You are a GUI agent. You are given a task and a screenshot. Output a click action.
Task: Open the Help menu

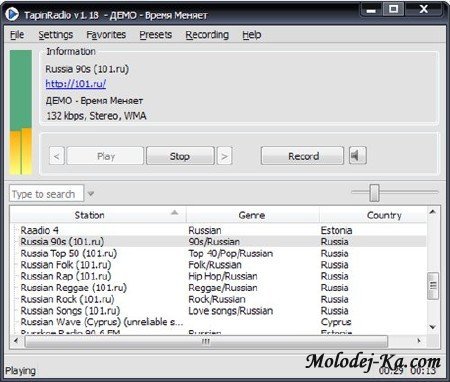click(252, 35)
